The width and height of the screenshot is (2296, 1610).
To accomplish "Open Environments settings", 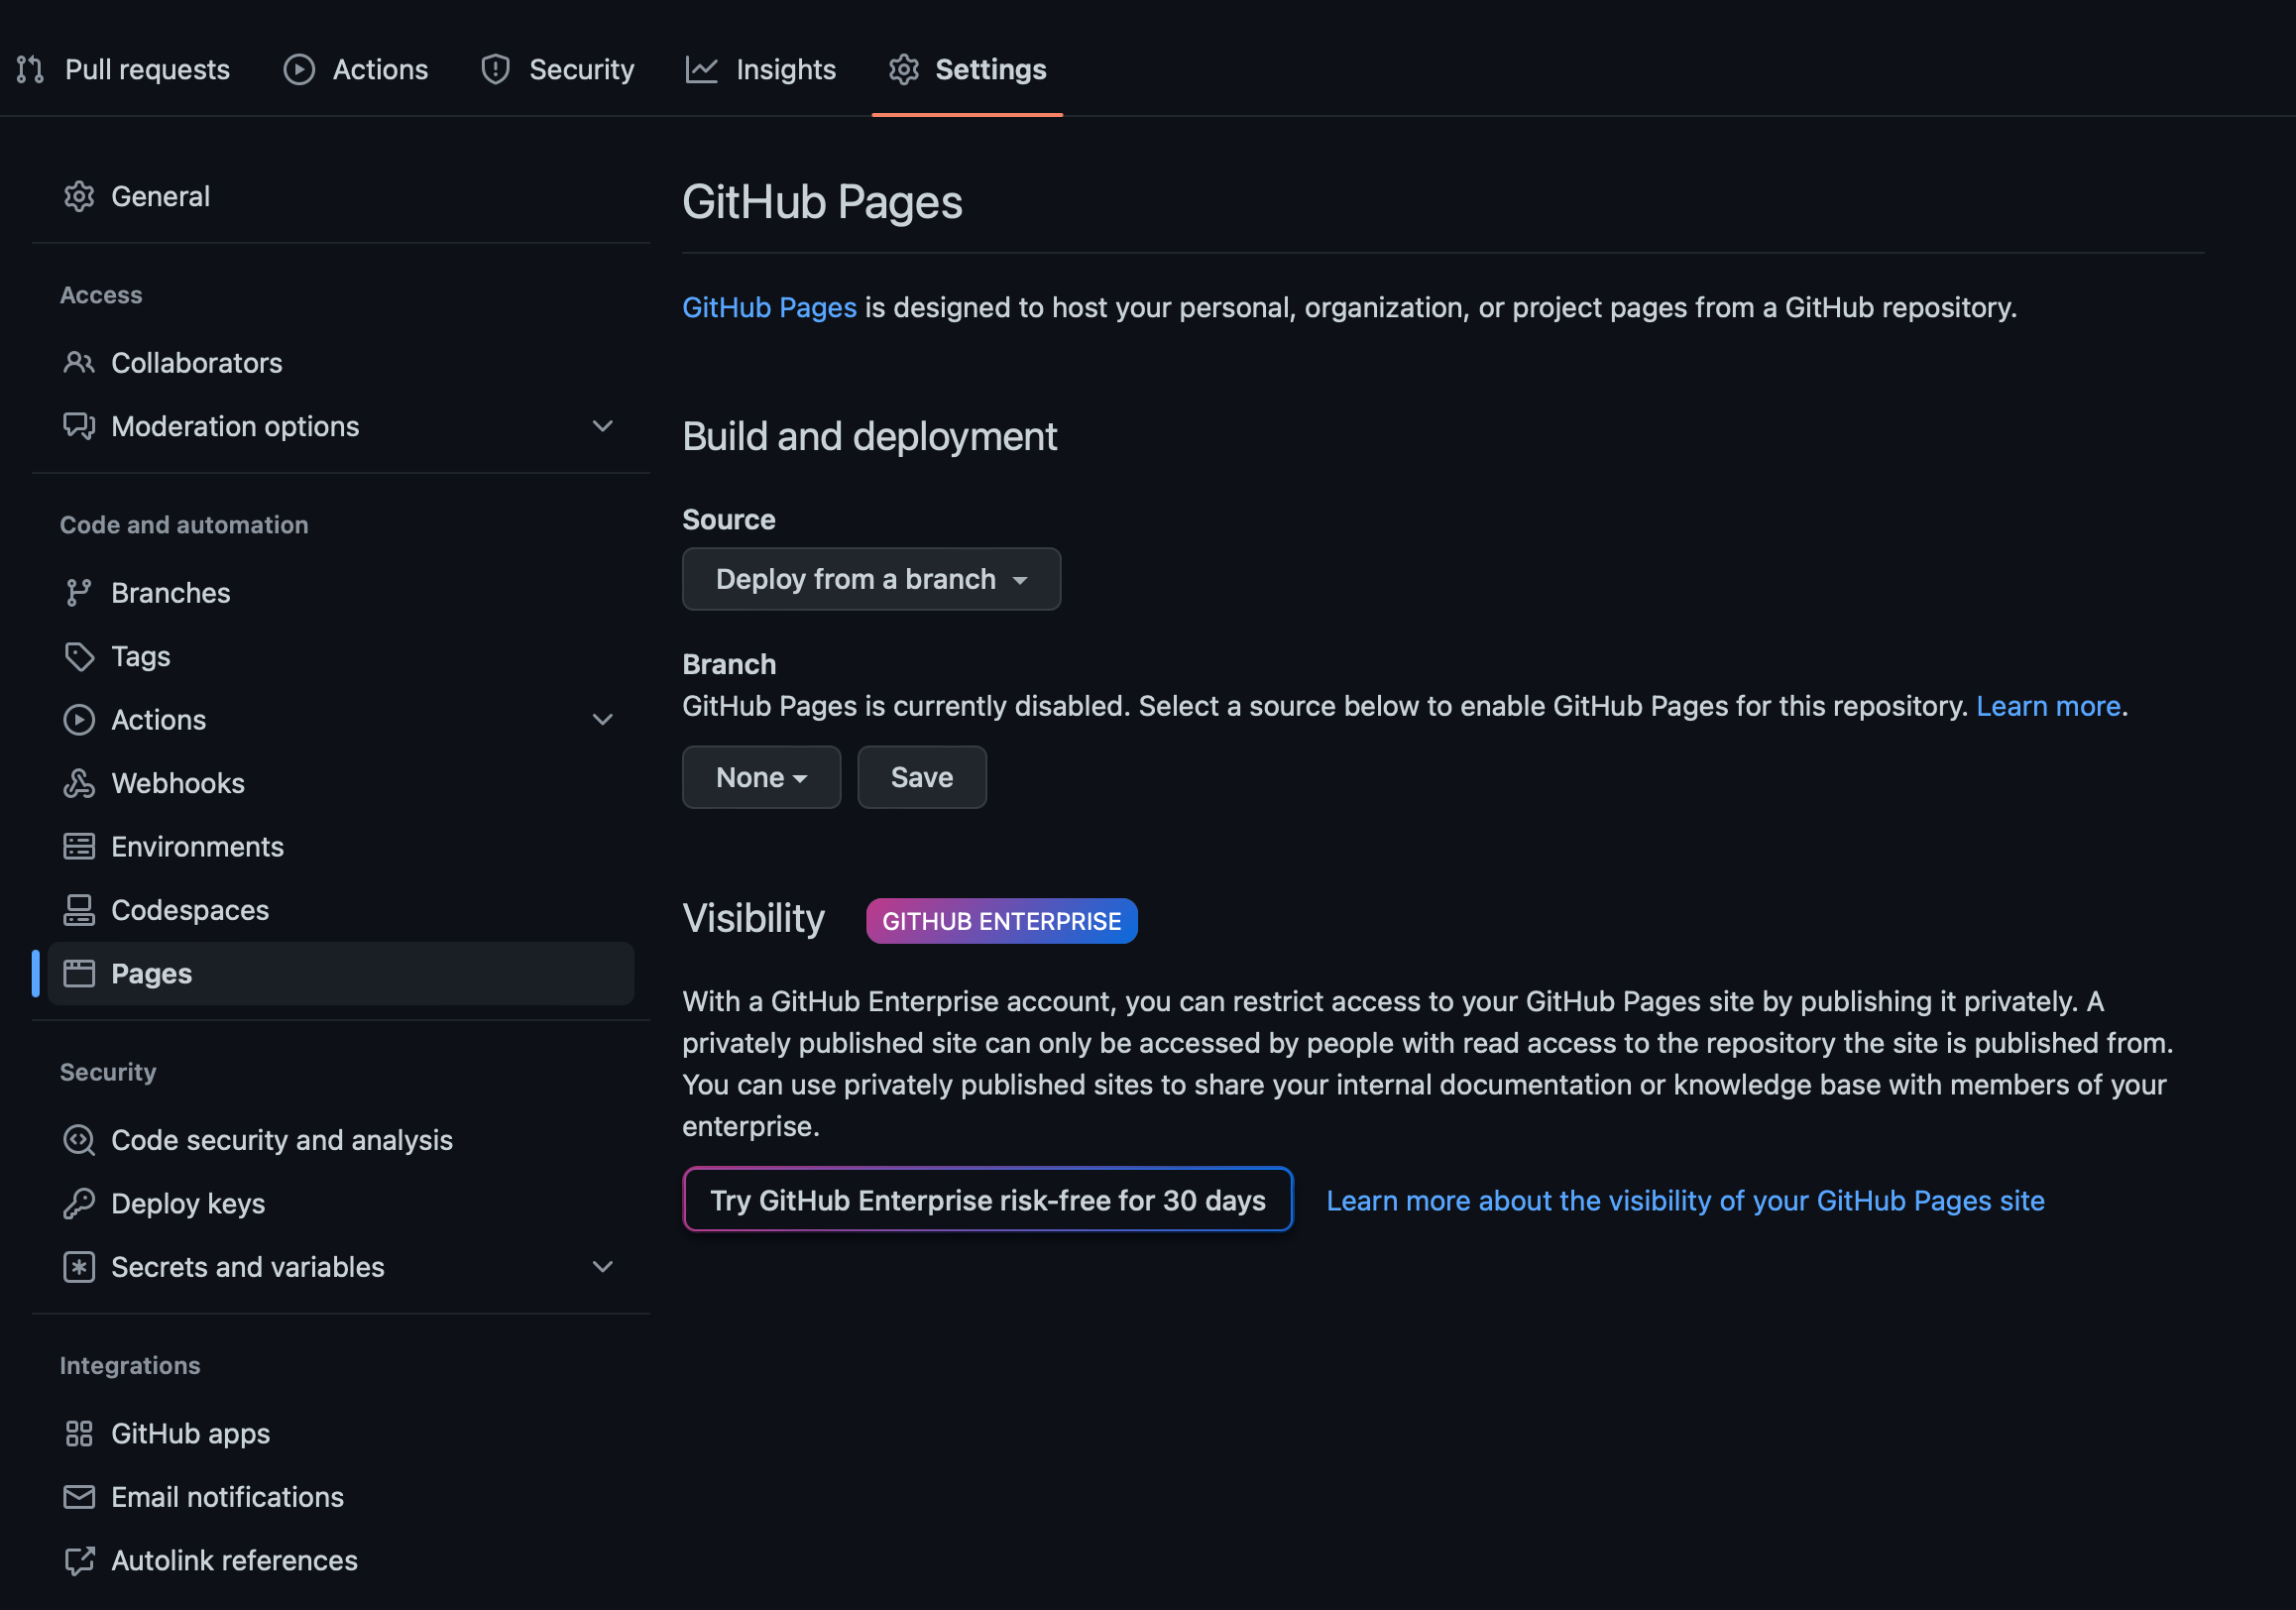I will [x=340, y=846].
